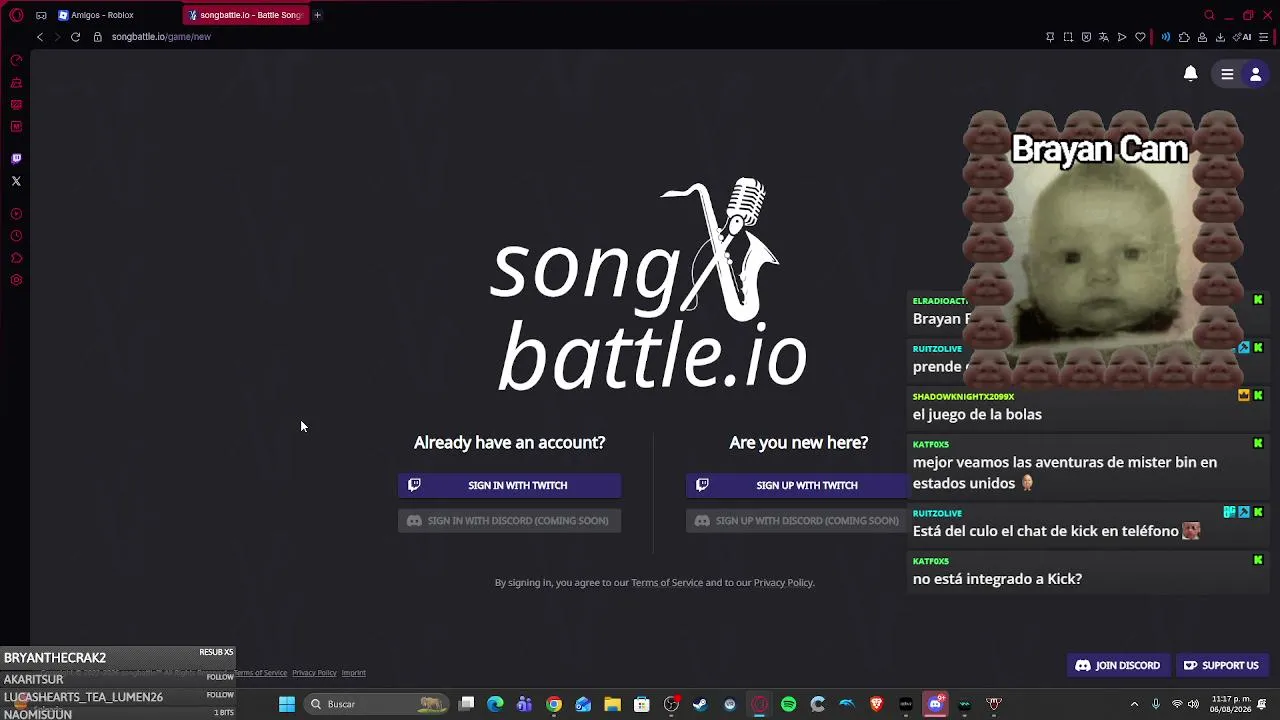Viewport: 1280px width, 720px height.
Task: Open the X (Twitter) sidebar panel
Action: pos(16,181)
